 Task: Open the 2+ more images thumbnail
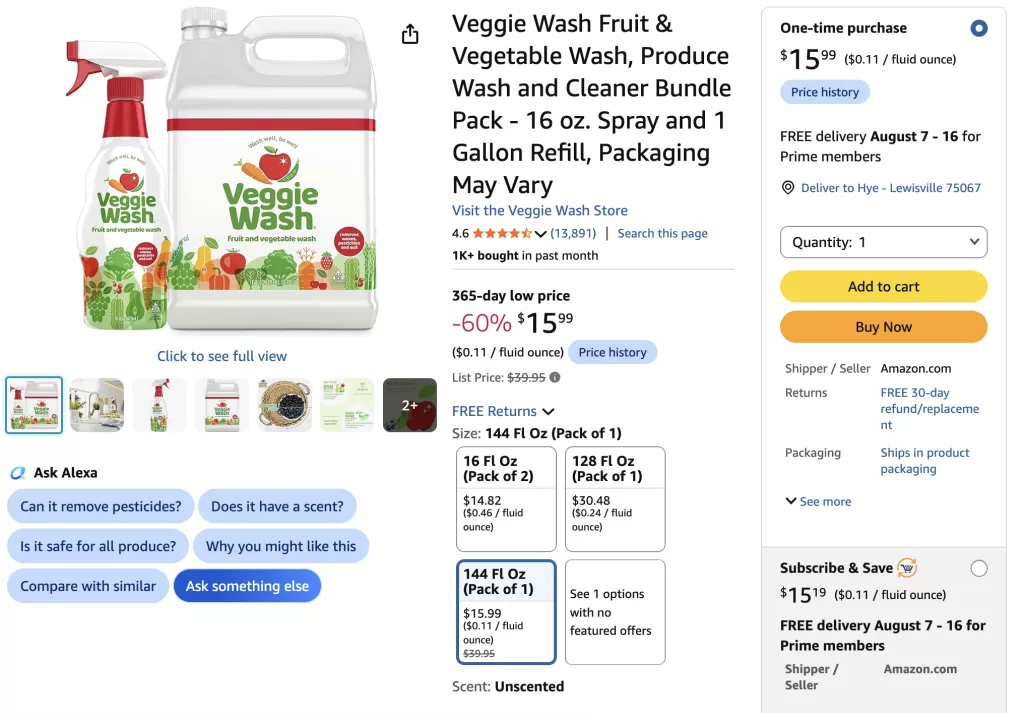click(409, 405)
